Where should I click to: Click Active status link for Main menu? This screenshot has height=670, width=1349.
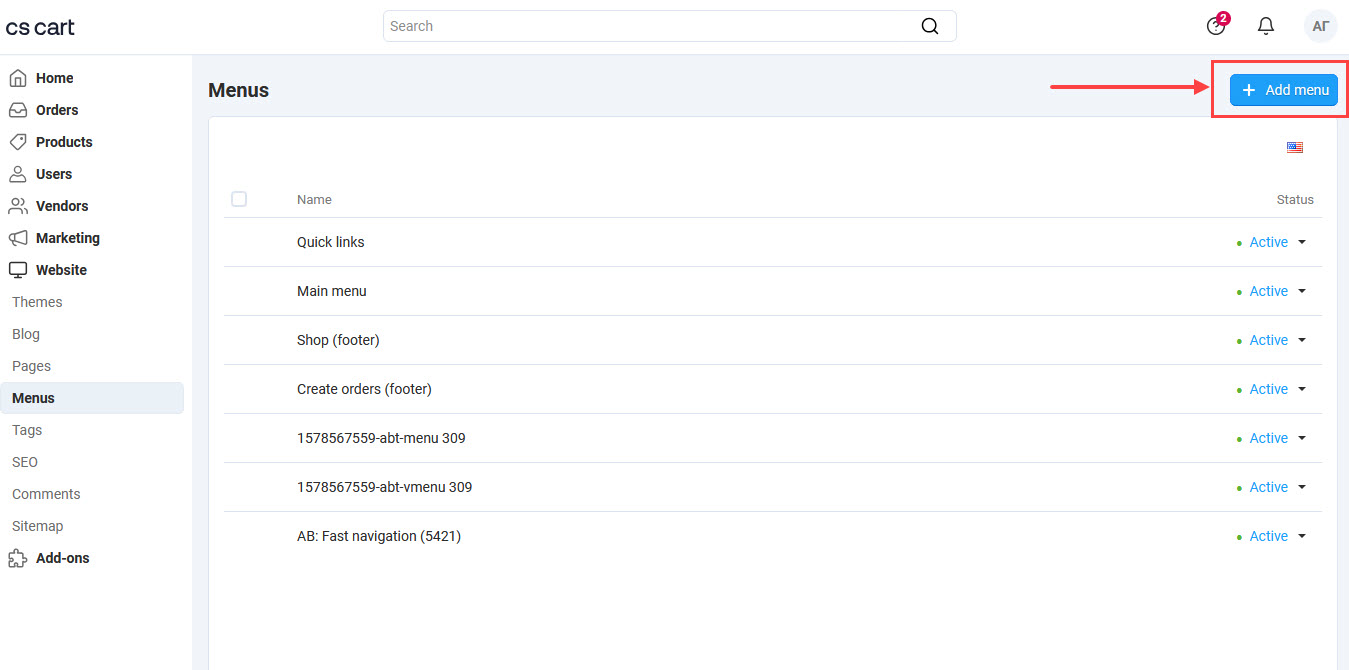coord(1268,291)
